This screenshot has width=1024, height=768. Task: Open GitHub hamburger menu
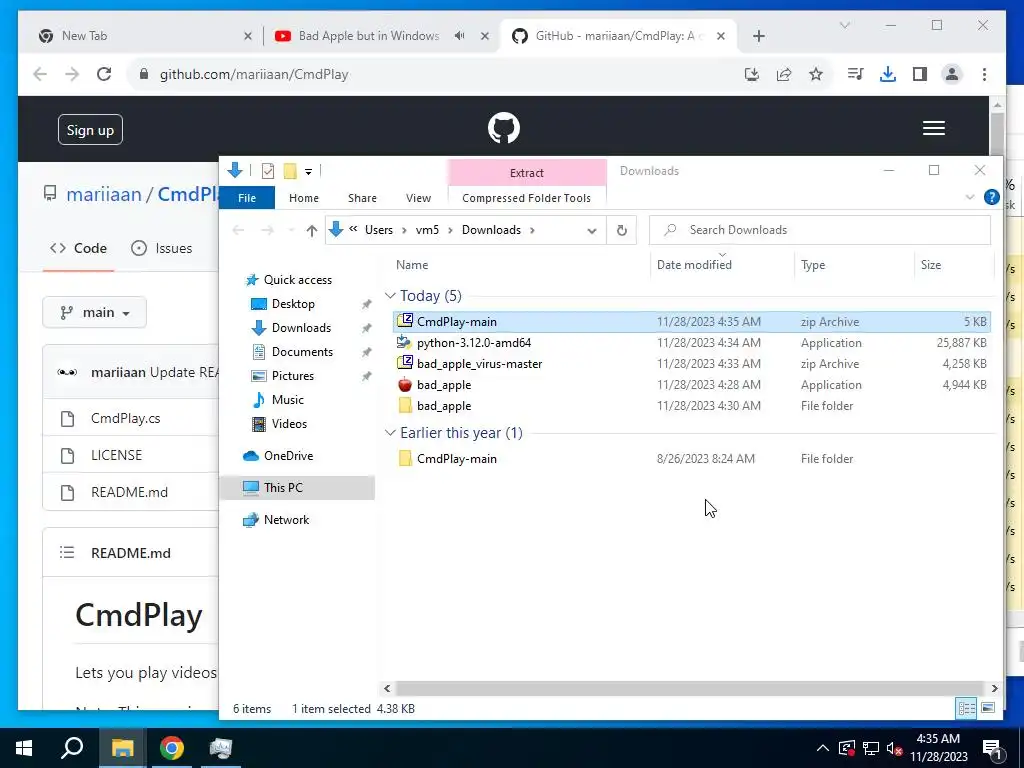point(933,128)
